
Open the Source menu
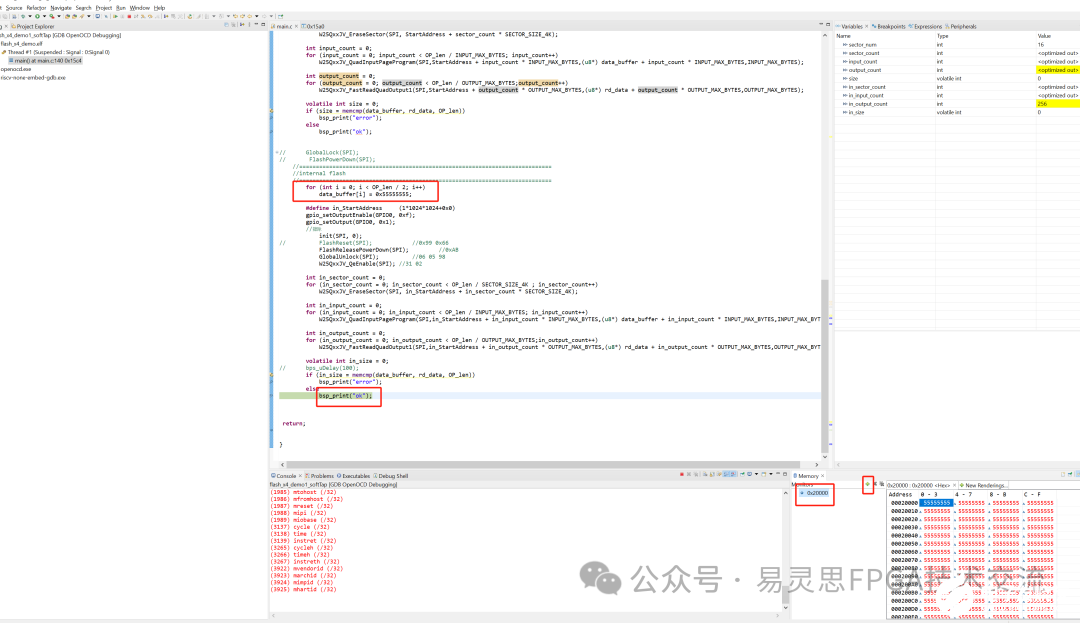pos(14,8)
